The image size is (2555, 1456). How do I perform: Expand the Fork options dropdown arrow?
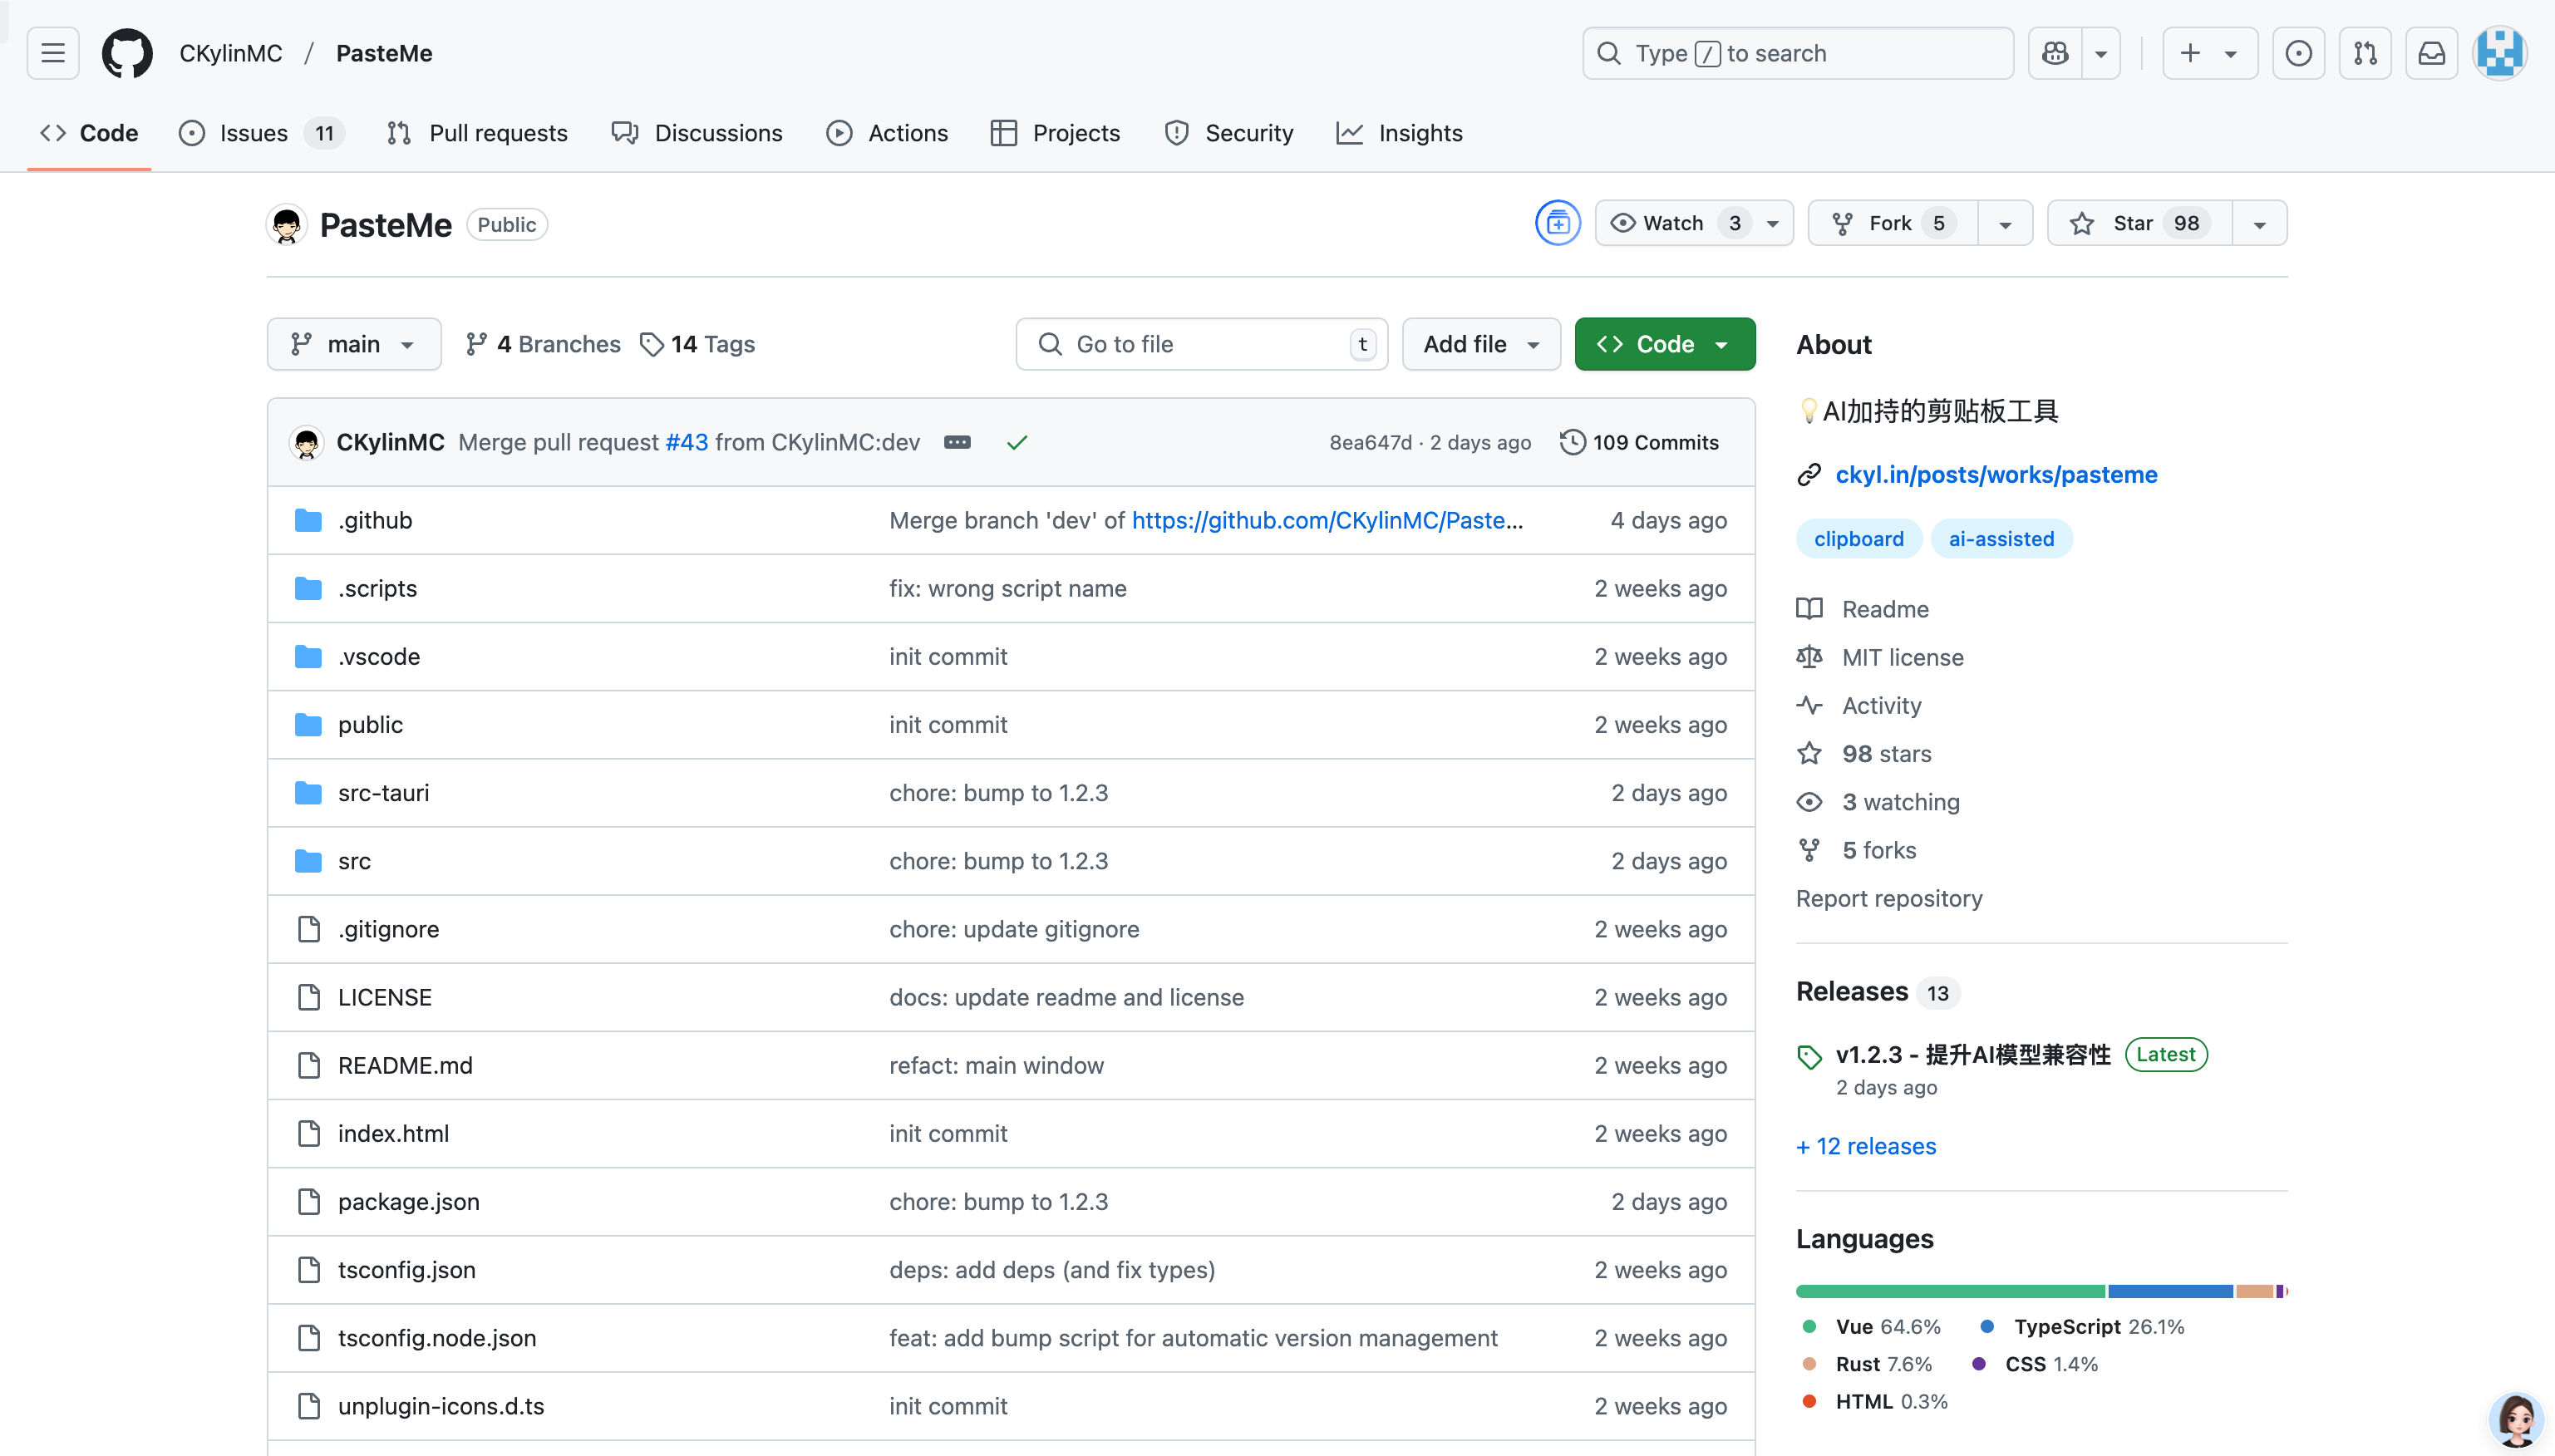2005,224
